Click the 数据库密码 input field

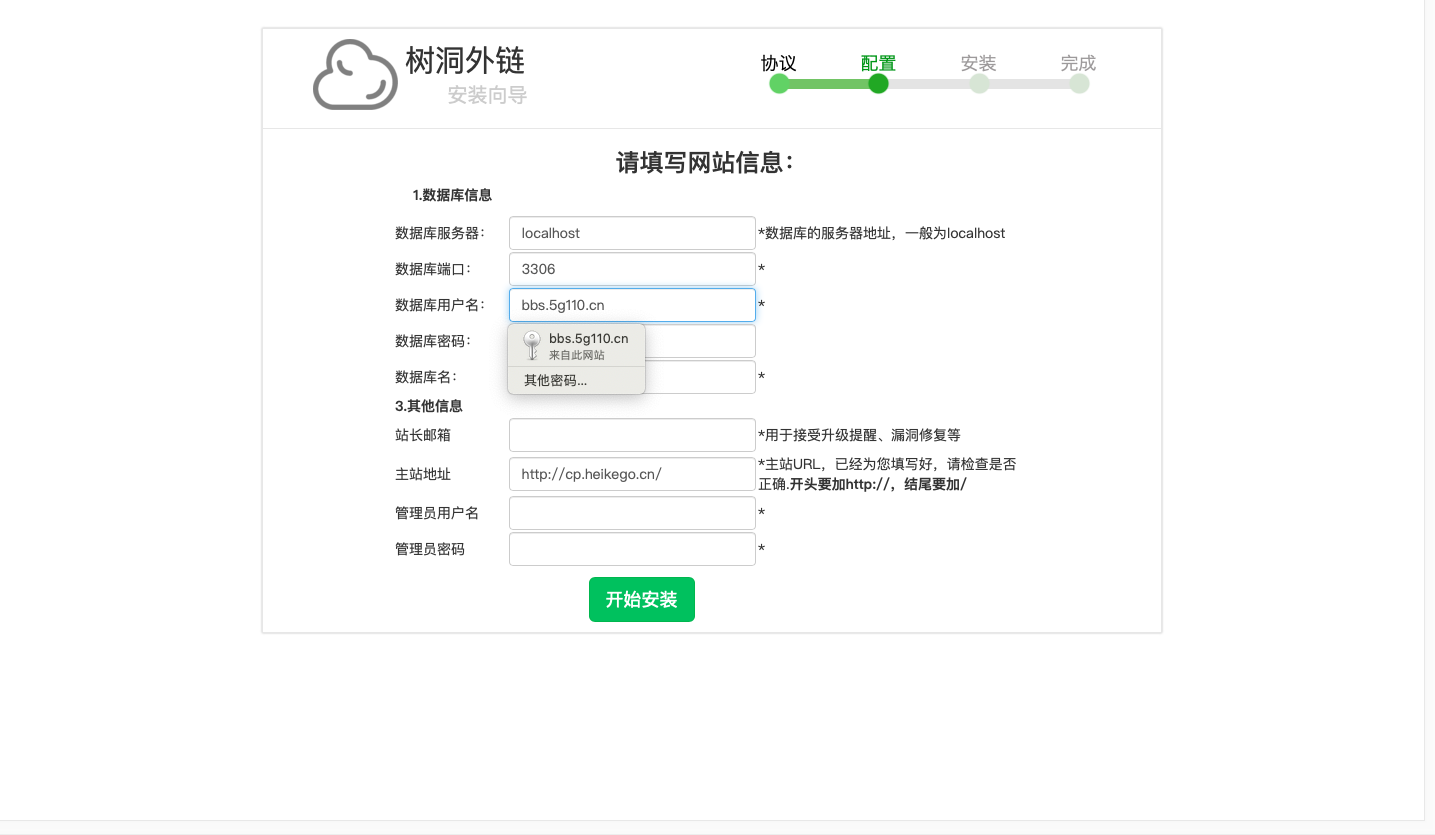pyautogui.click(x=700, y=341)
